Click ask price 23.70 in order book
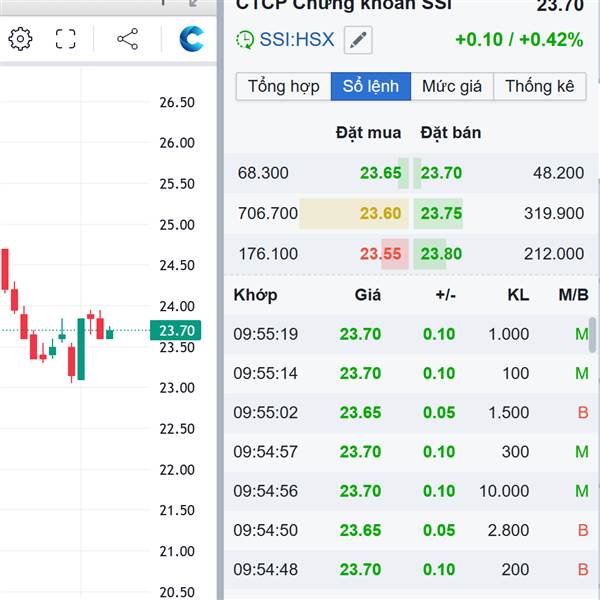Screen dimensions: 600x600 pos(442,173)
